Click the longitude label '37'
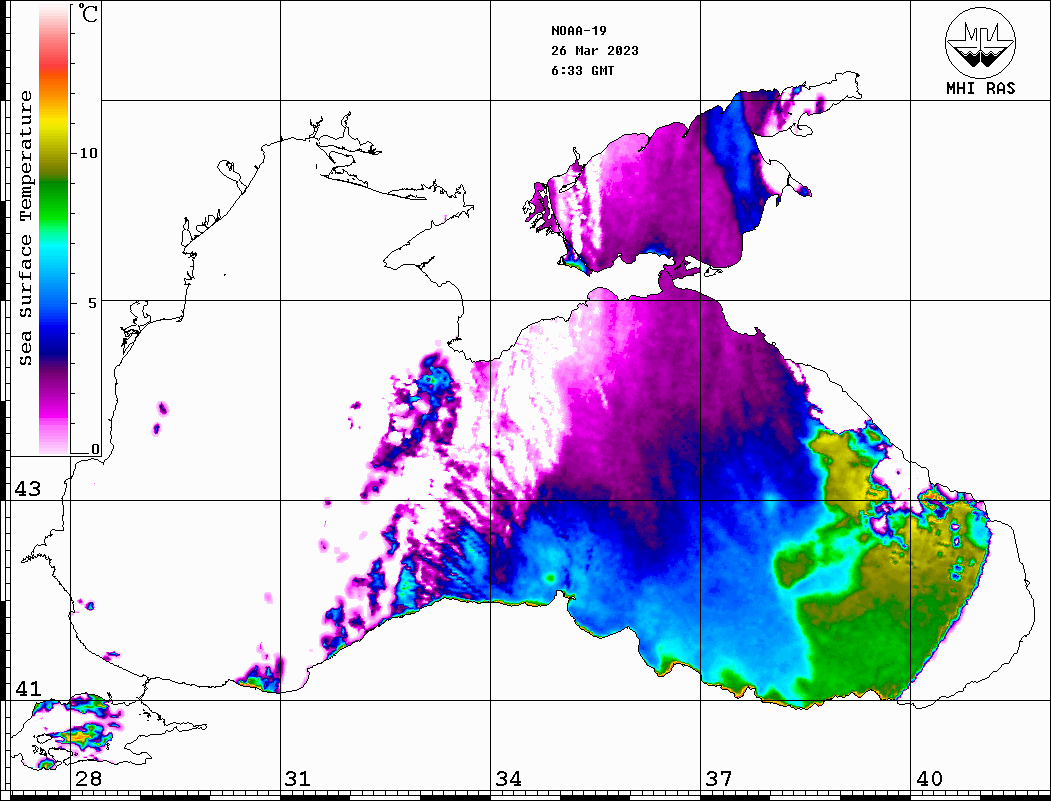Viewport: 1051px width, 801px height. point(719,779)
